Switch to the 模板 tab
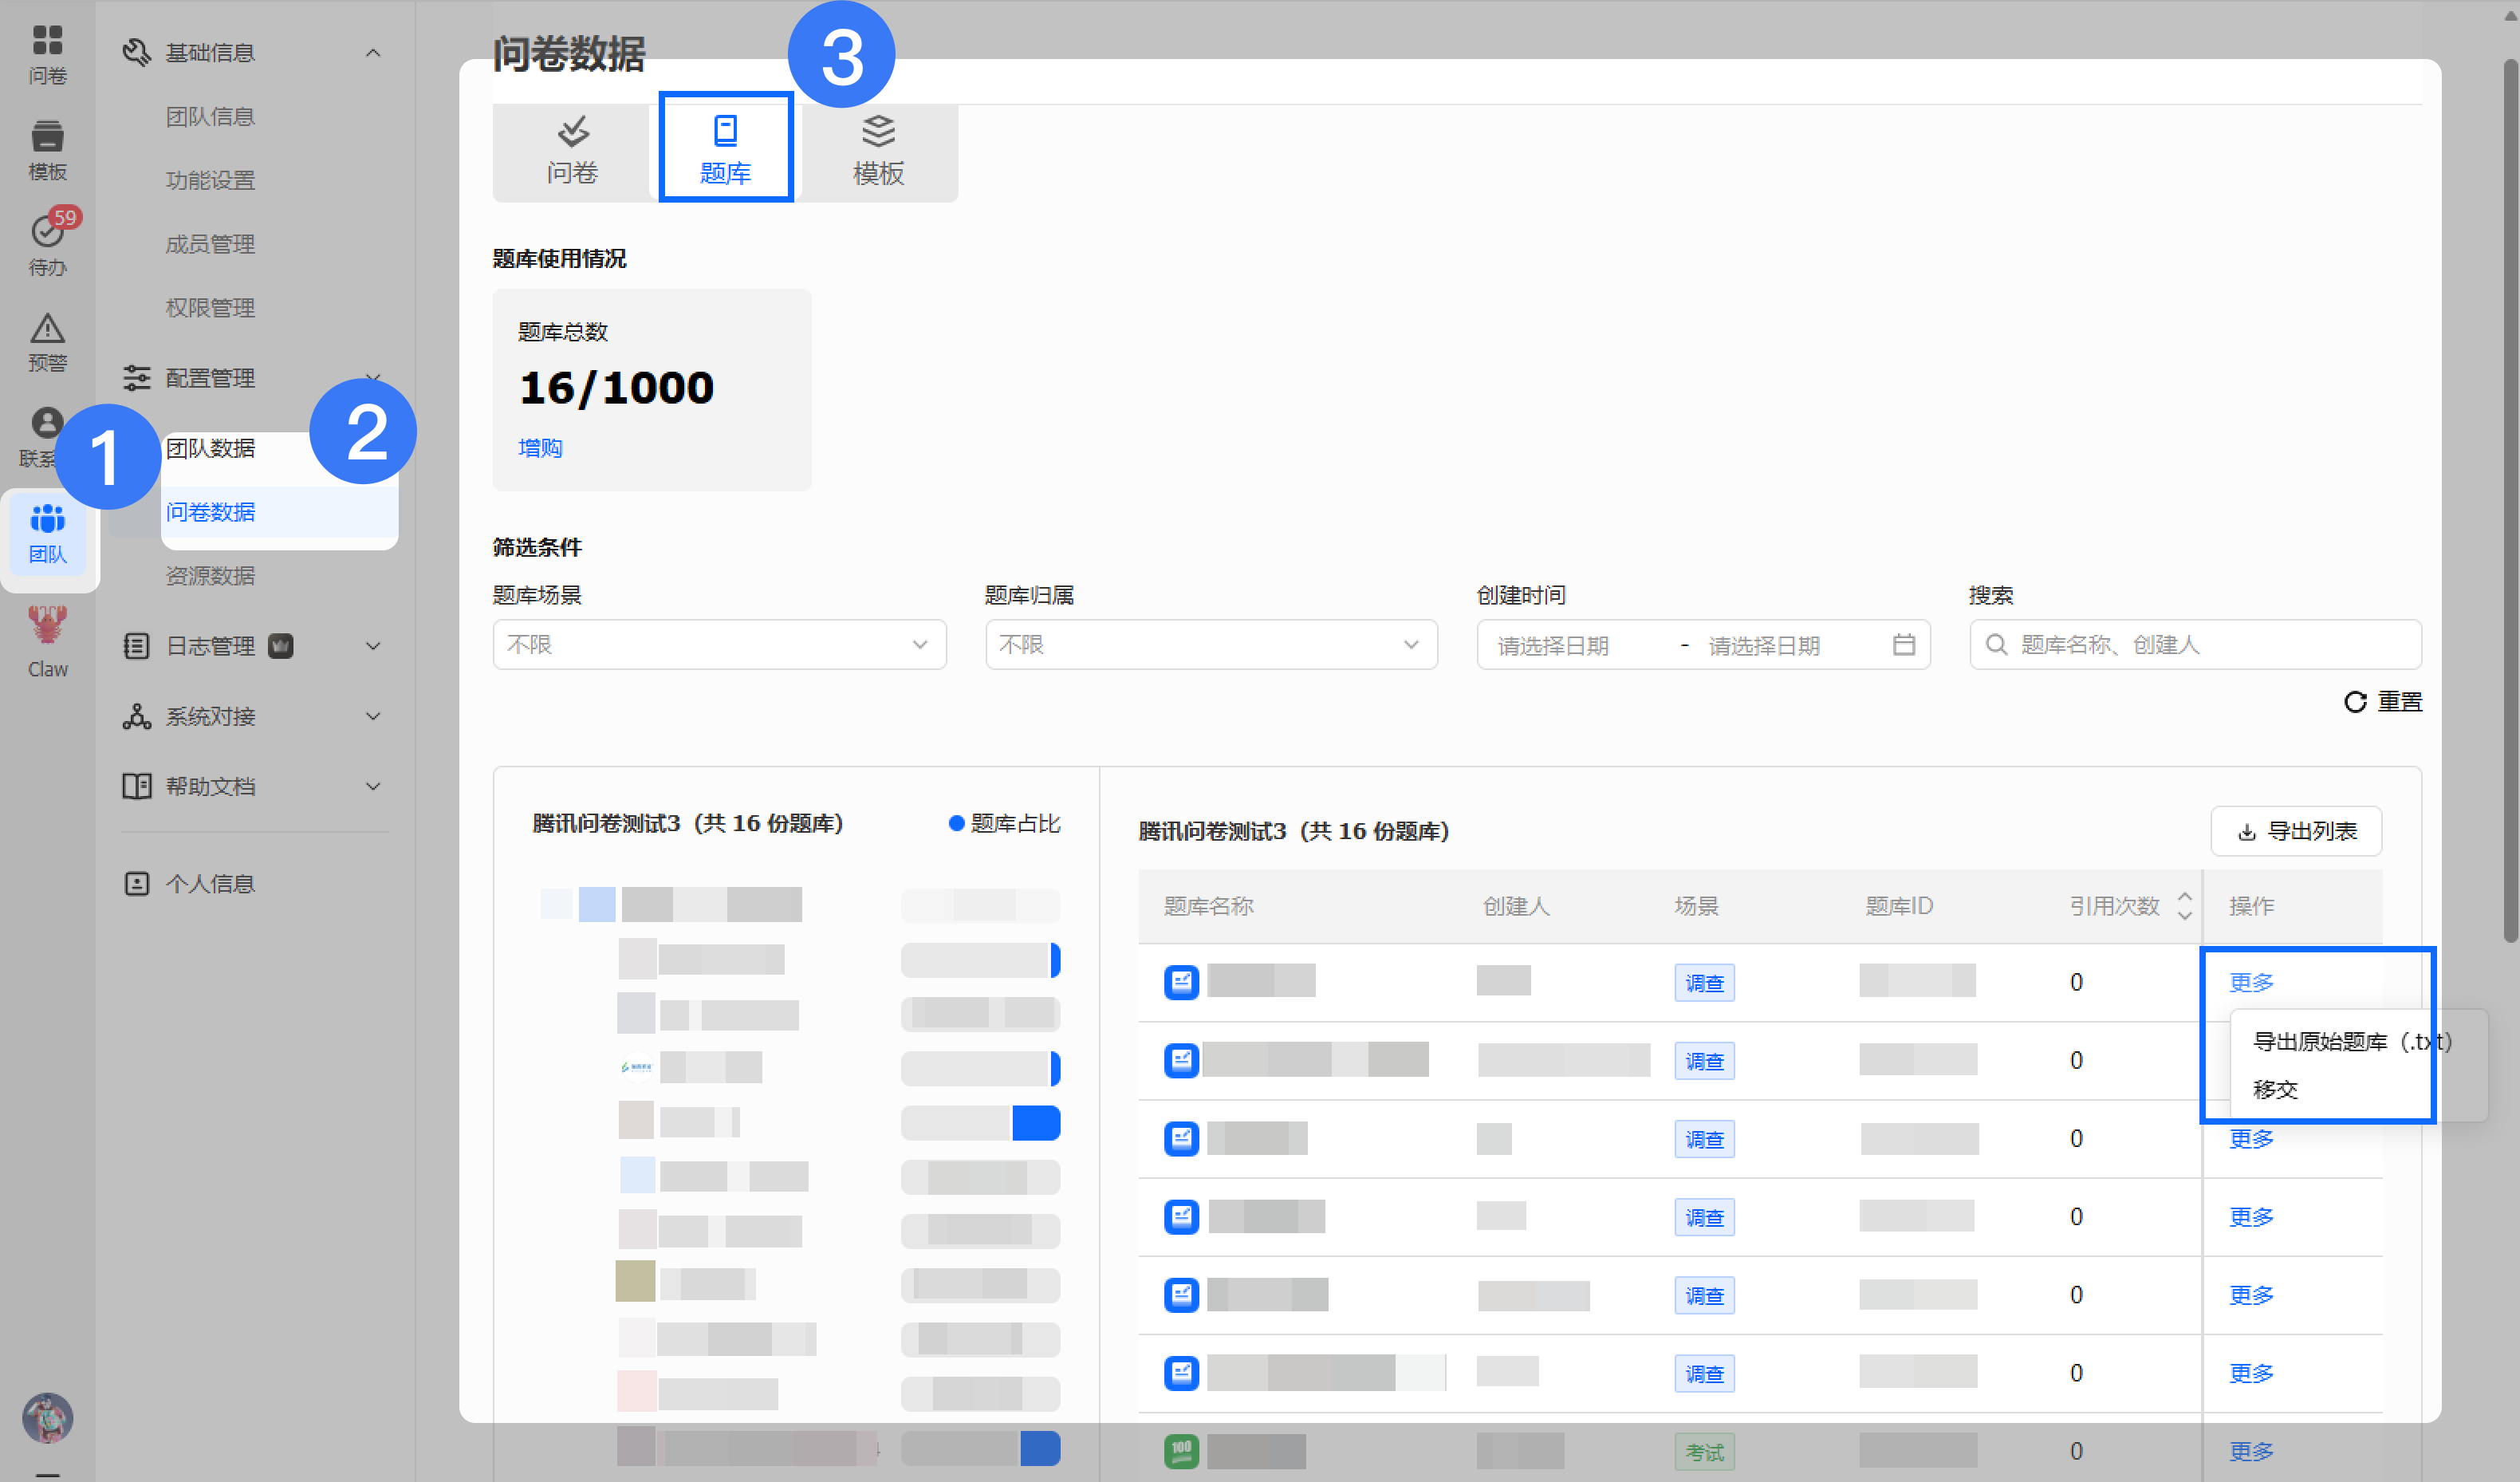The image size is (2520, 1482). tap(878, 152)
